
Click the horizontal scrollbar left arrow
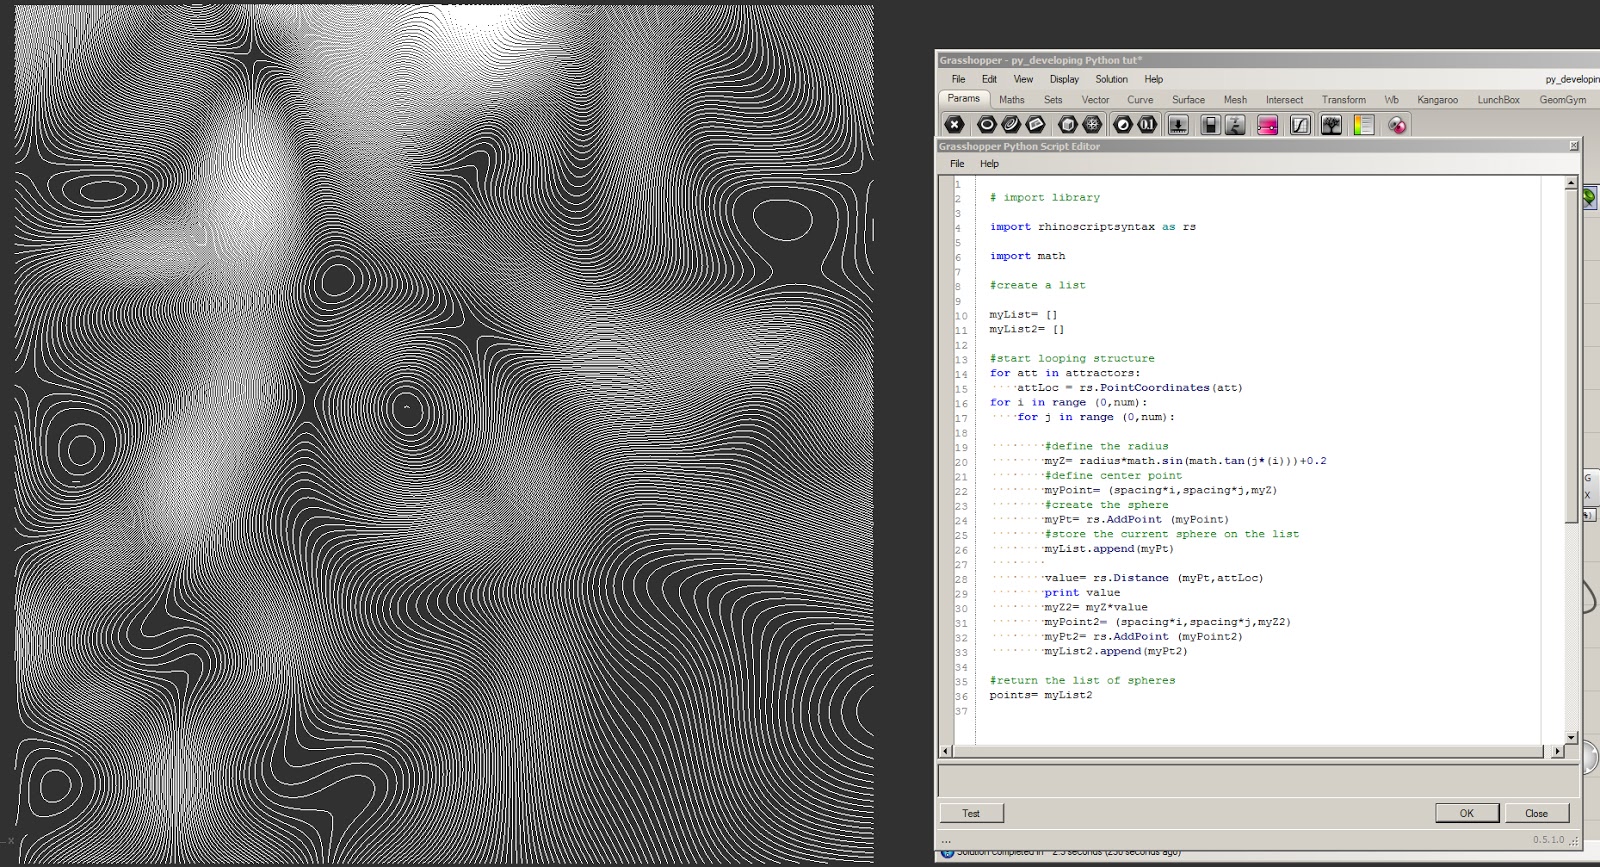pyautogui.click(x=946, y=751)
